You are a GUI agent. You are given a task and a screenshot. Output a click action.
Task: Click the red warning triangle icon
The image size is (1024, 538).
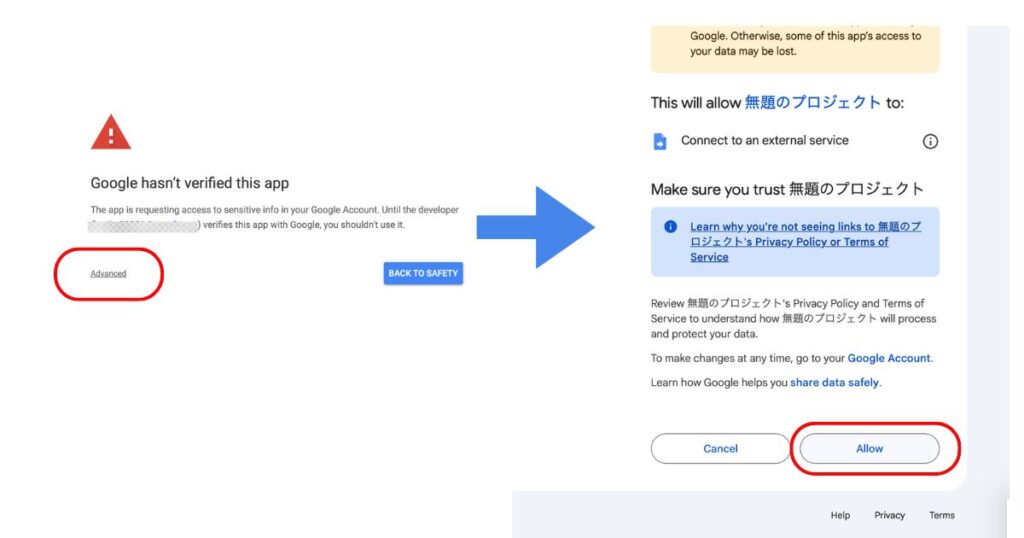(x=111, y=133)
